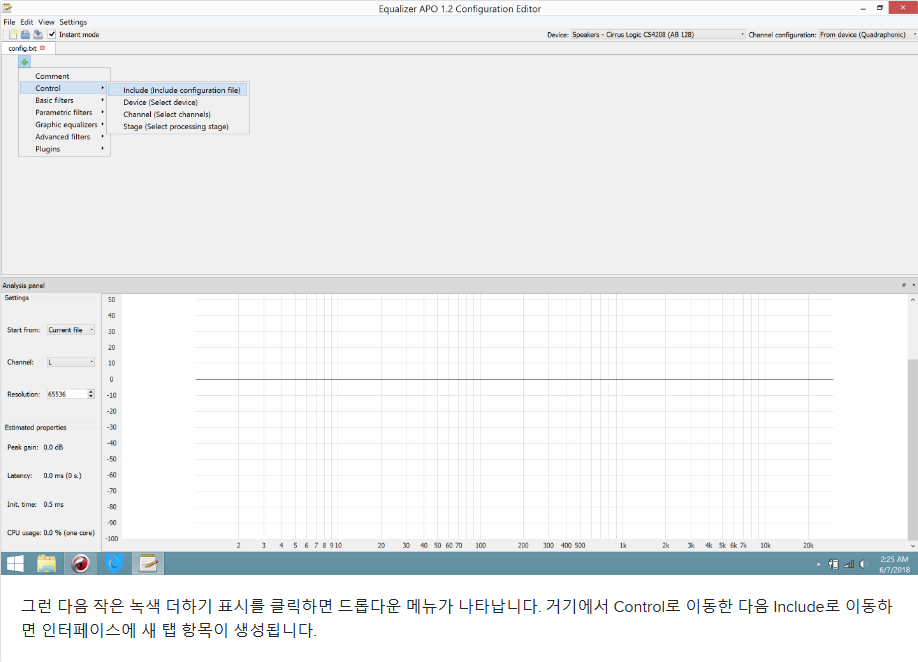Select Channel (Select channels) entry
Viewport: 918px width, 662px height.
point(179,114)
